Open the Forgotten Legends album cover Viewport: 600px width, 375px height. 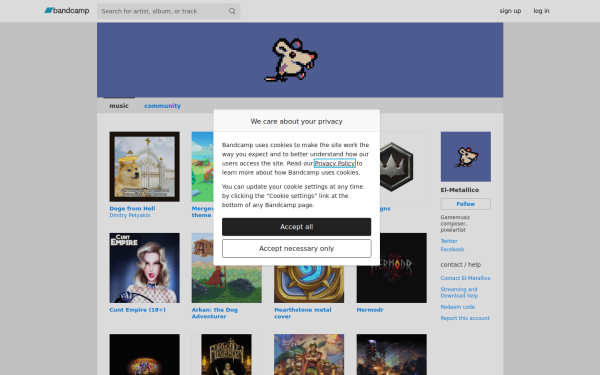227,354
